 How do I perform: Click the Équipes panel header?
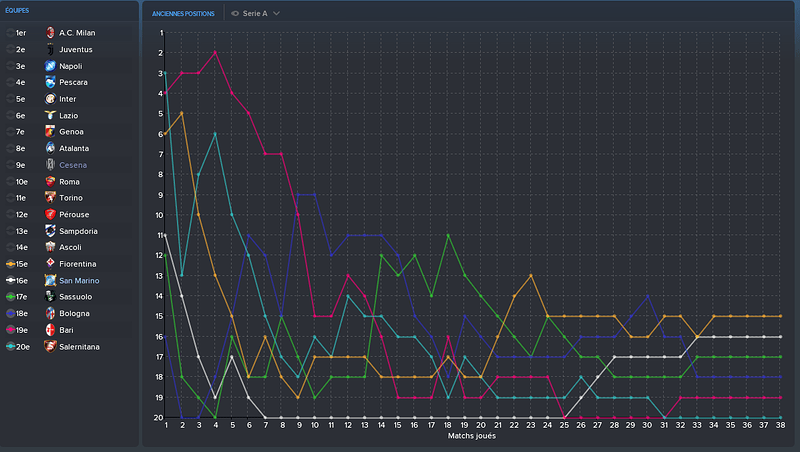click(x=17, y=10)
